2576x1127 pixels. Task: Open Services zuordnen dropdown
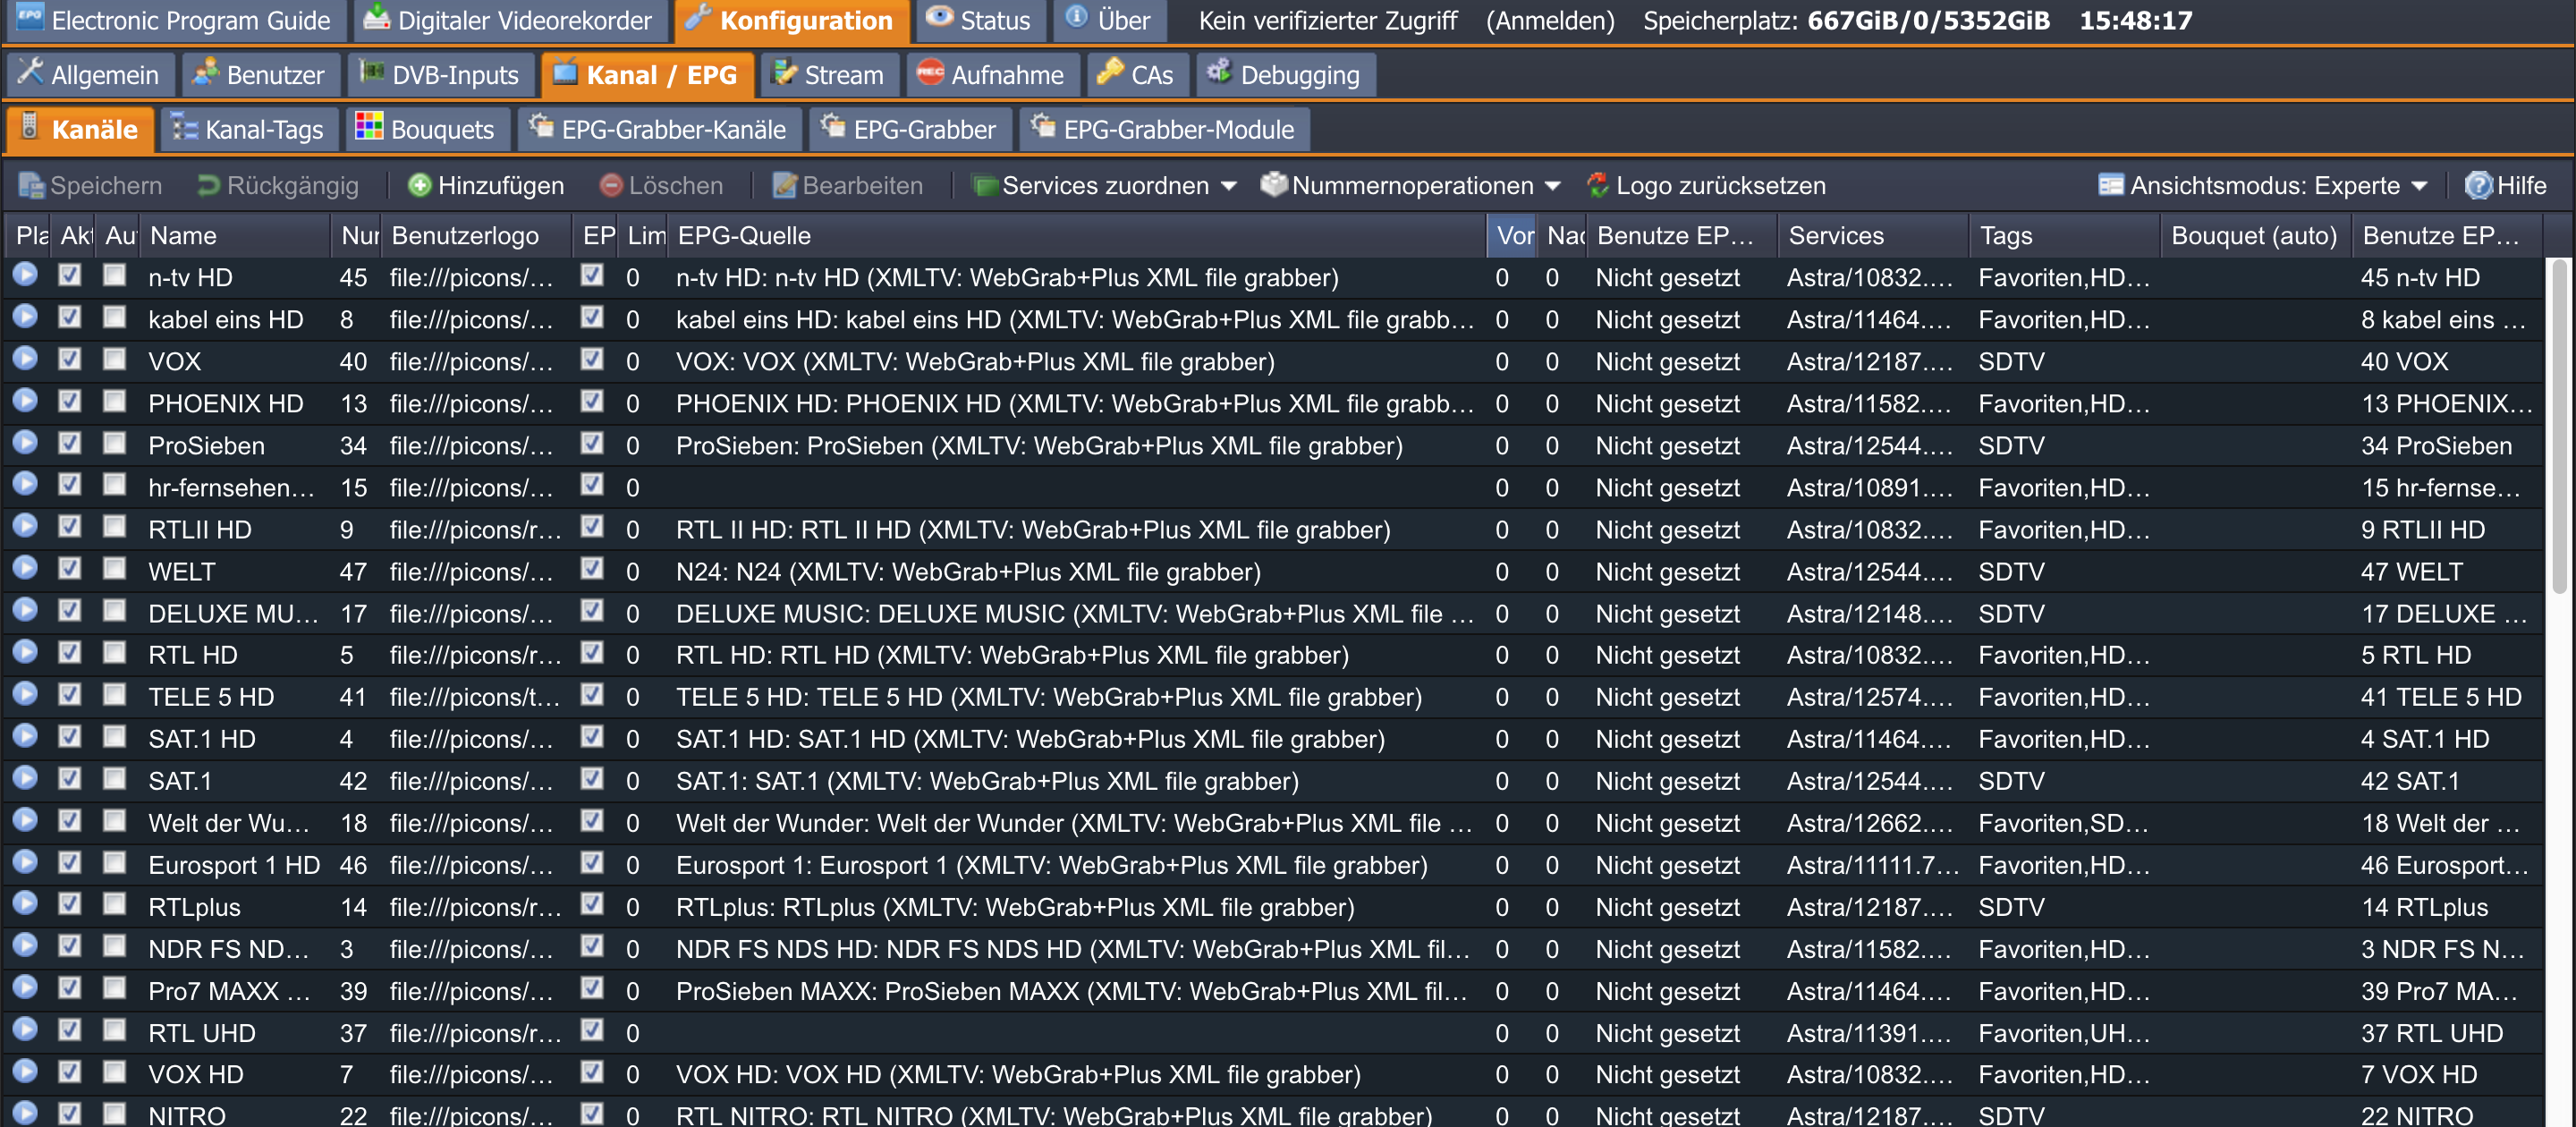point(1105,186)
